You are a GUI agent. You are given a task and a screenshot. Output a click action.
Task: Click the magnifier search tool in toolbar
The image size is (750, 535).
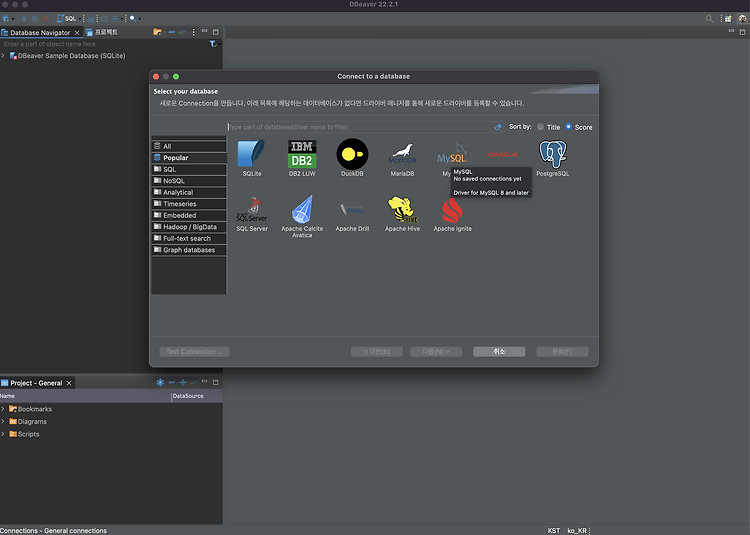point(132,19)
